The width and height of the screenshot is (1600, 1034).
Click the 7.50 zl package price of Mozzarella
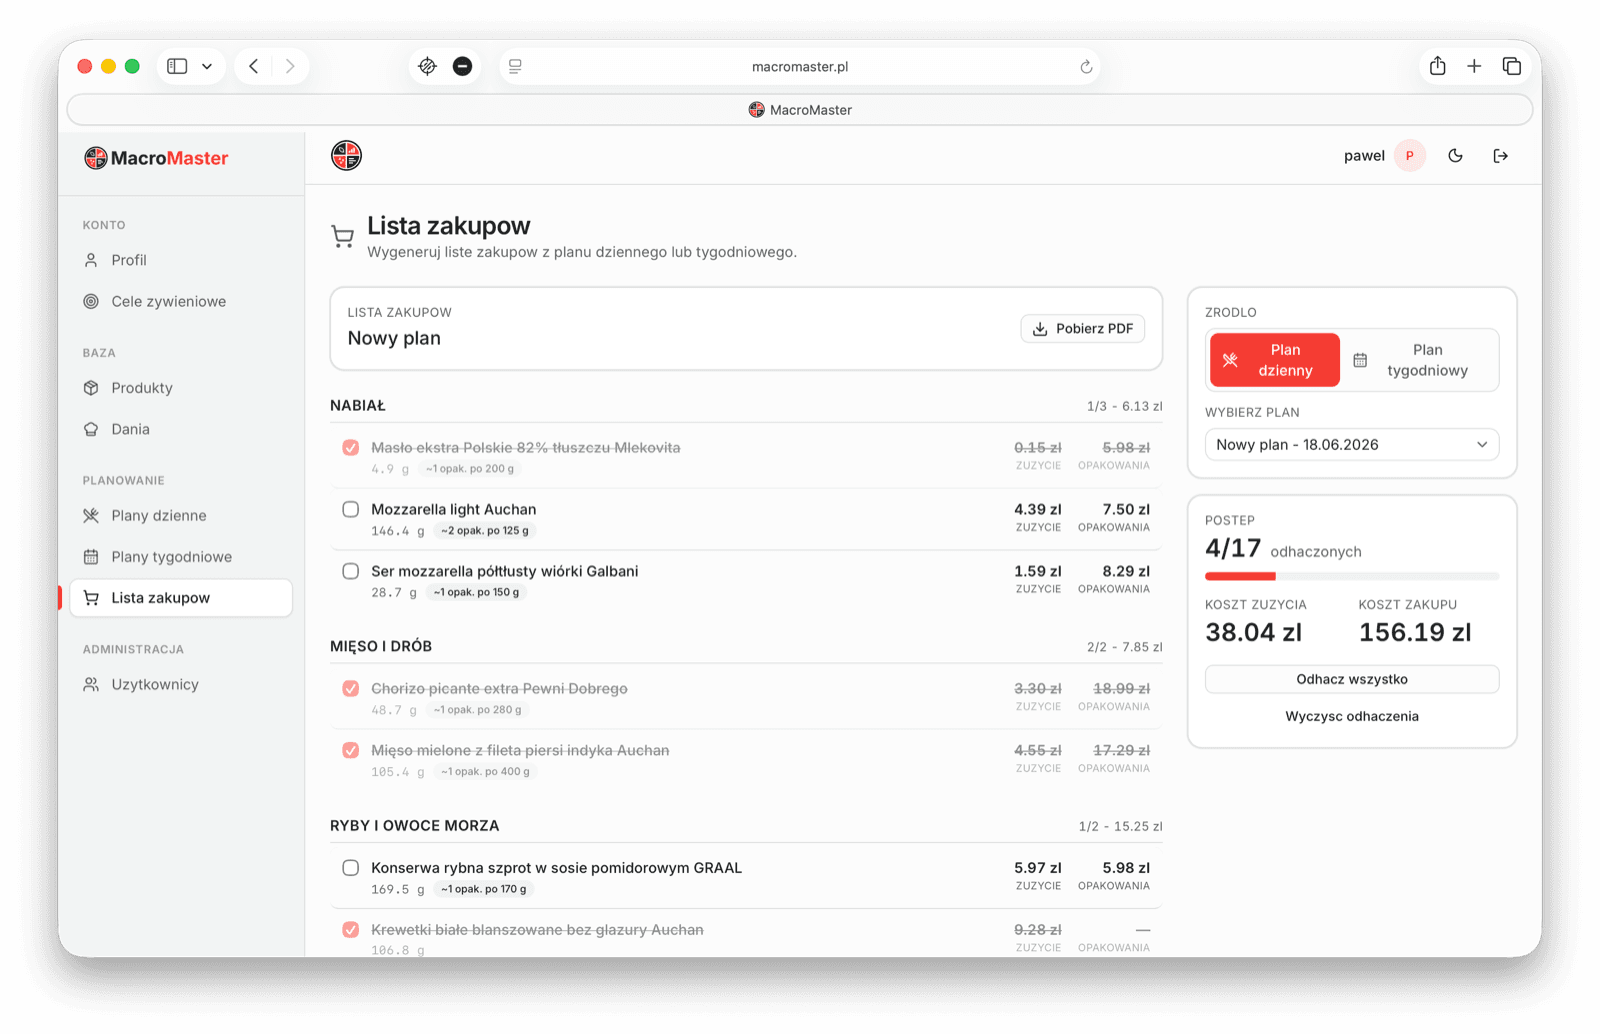(x=1126, y=510)
